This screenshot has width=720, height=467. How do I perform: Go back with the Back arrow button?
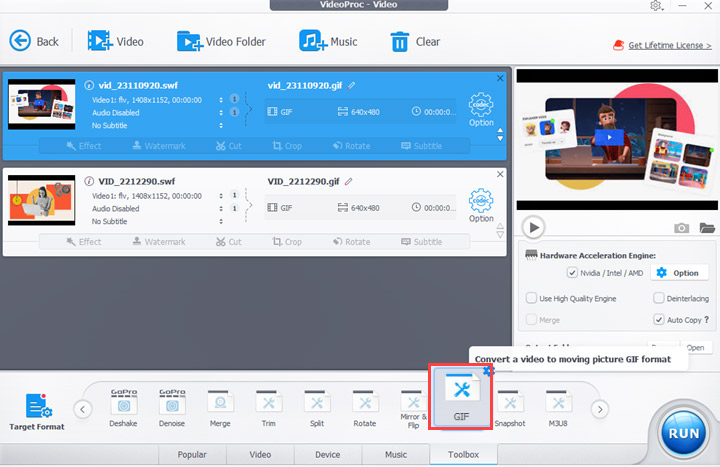(x=34, y=41)
